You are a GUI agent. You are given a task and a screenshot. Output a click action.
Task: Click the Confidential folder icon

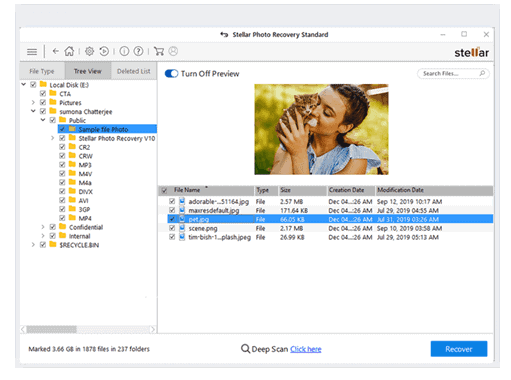point(62,226)
